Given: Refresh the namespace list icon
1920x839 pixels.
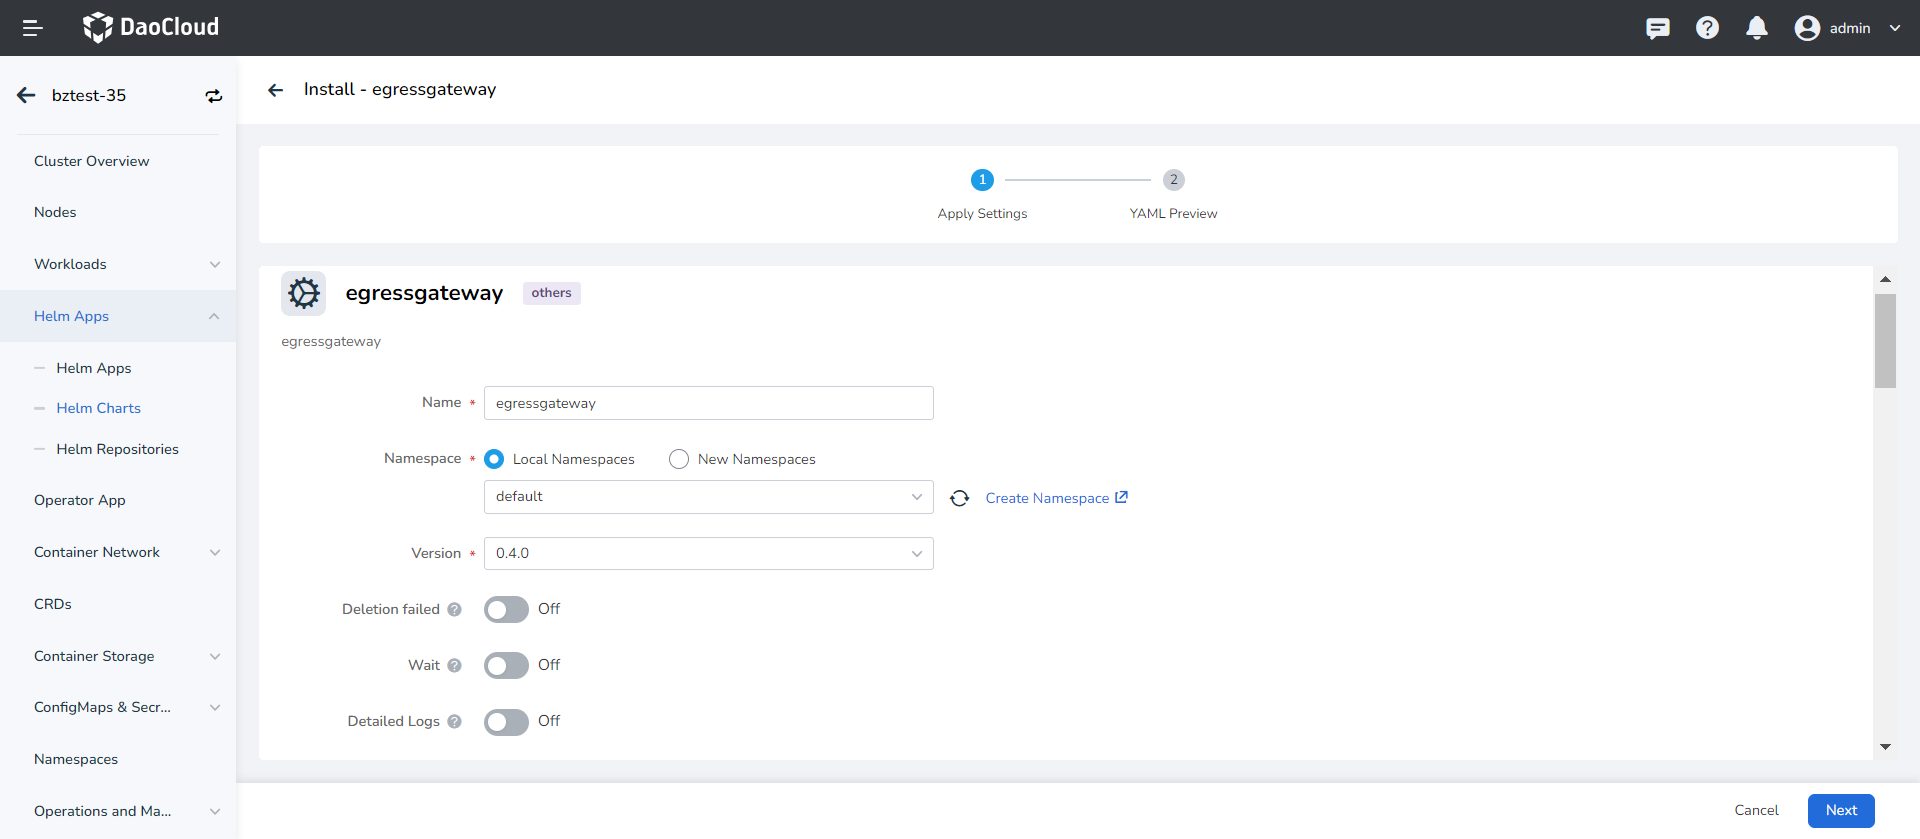Looking at the screenshot, I should pos(959,498).
